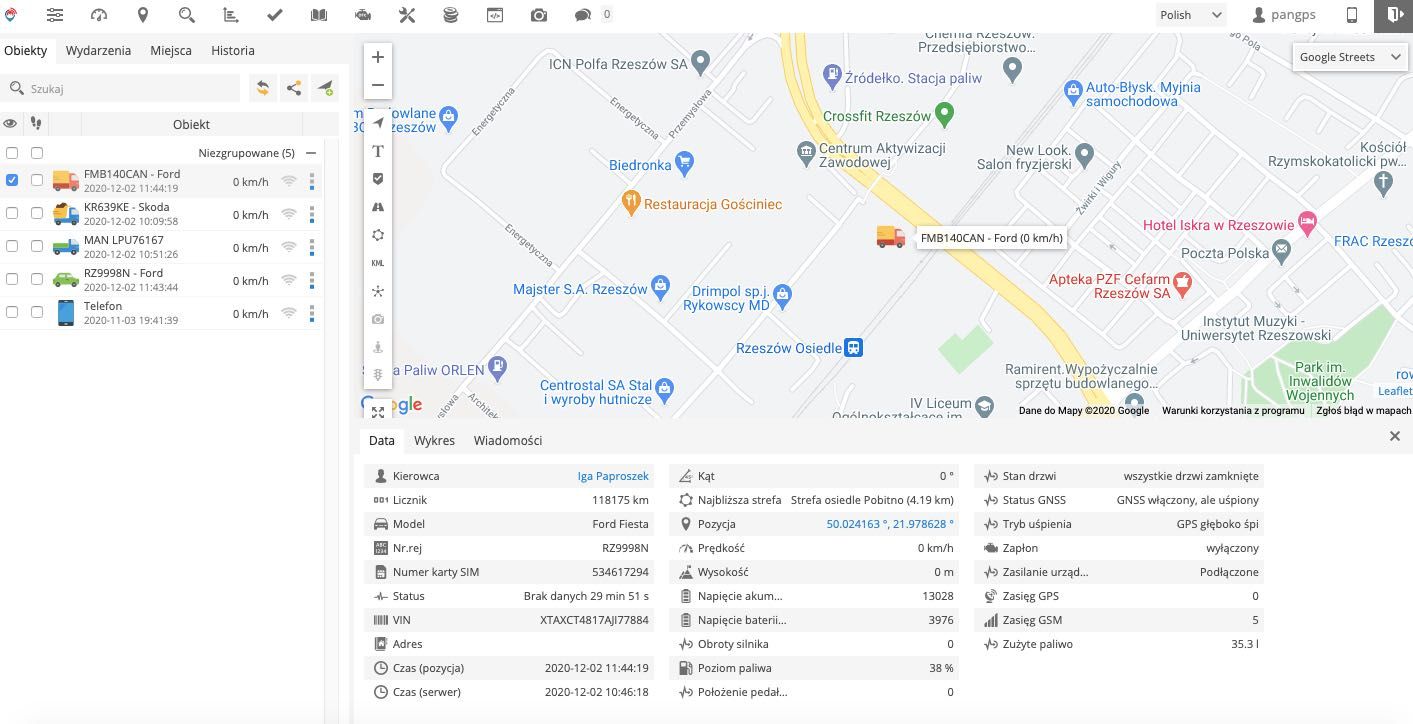The width and height of the screenshot is (1413, 724).
Task: Open the Polish language dropdown
Action: tap(1190, 15)
